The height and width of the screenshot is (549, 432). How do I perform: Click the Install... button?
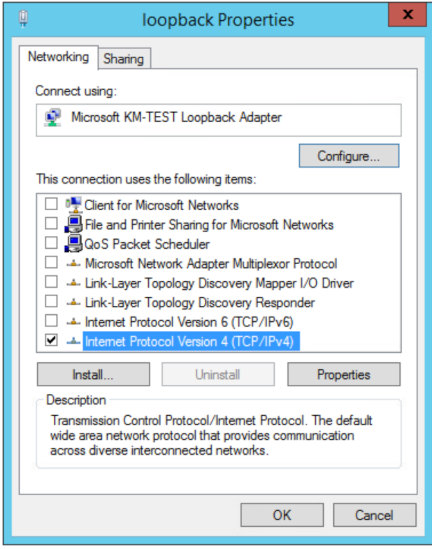[x=93, y=375]
